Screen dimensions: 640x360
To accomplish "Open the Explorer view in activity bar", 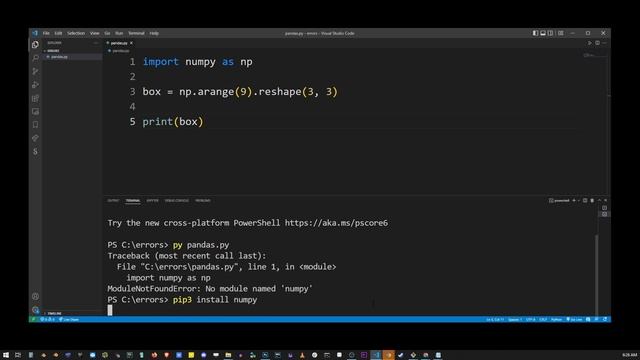I will tap(36, 45).
